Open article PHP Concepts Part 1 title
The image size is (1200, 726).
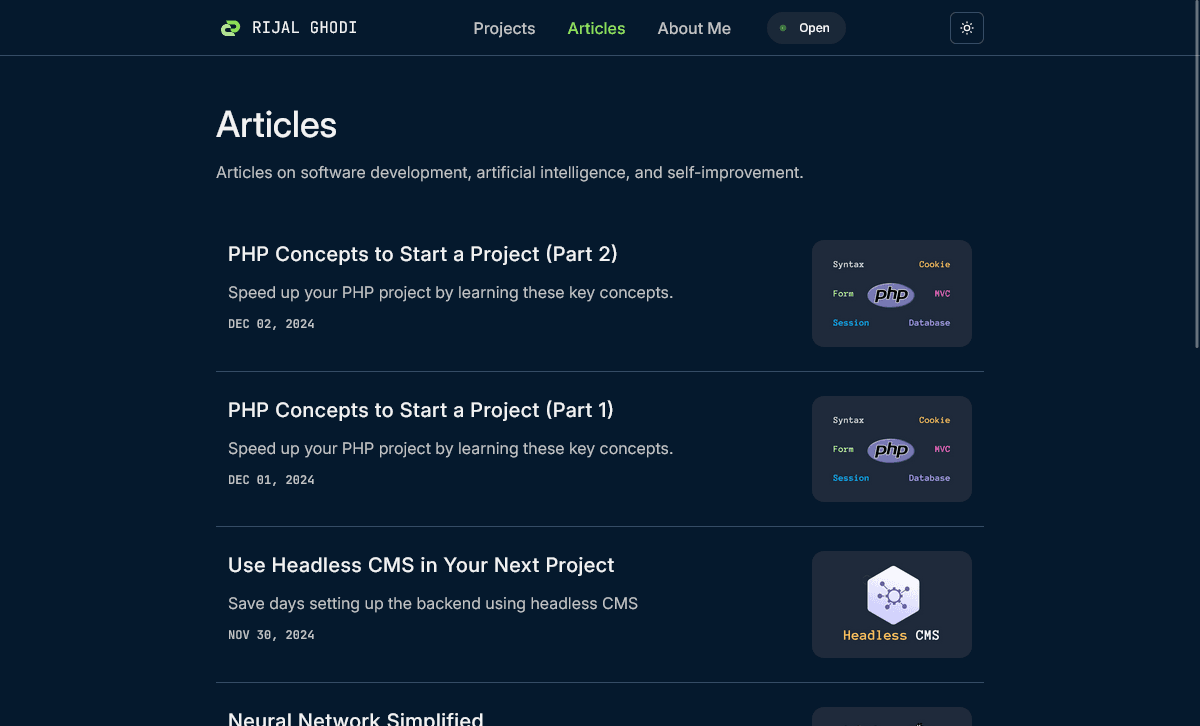point(420,410)
